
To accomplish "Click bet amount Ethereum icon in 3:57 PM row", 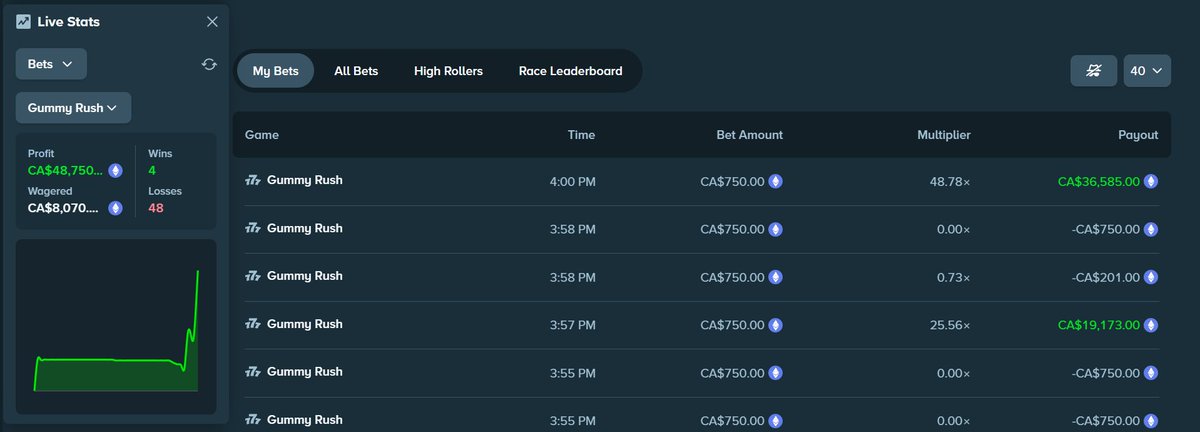I will pyautogui.click(x=775, y=325).
